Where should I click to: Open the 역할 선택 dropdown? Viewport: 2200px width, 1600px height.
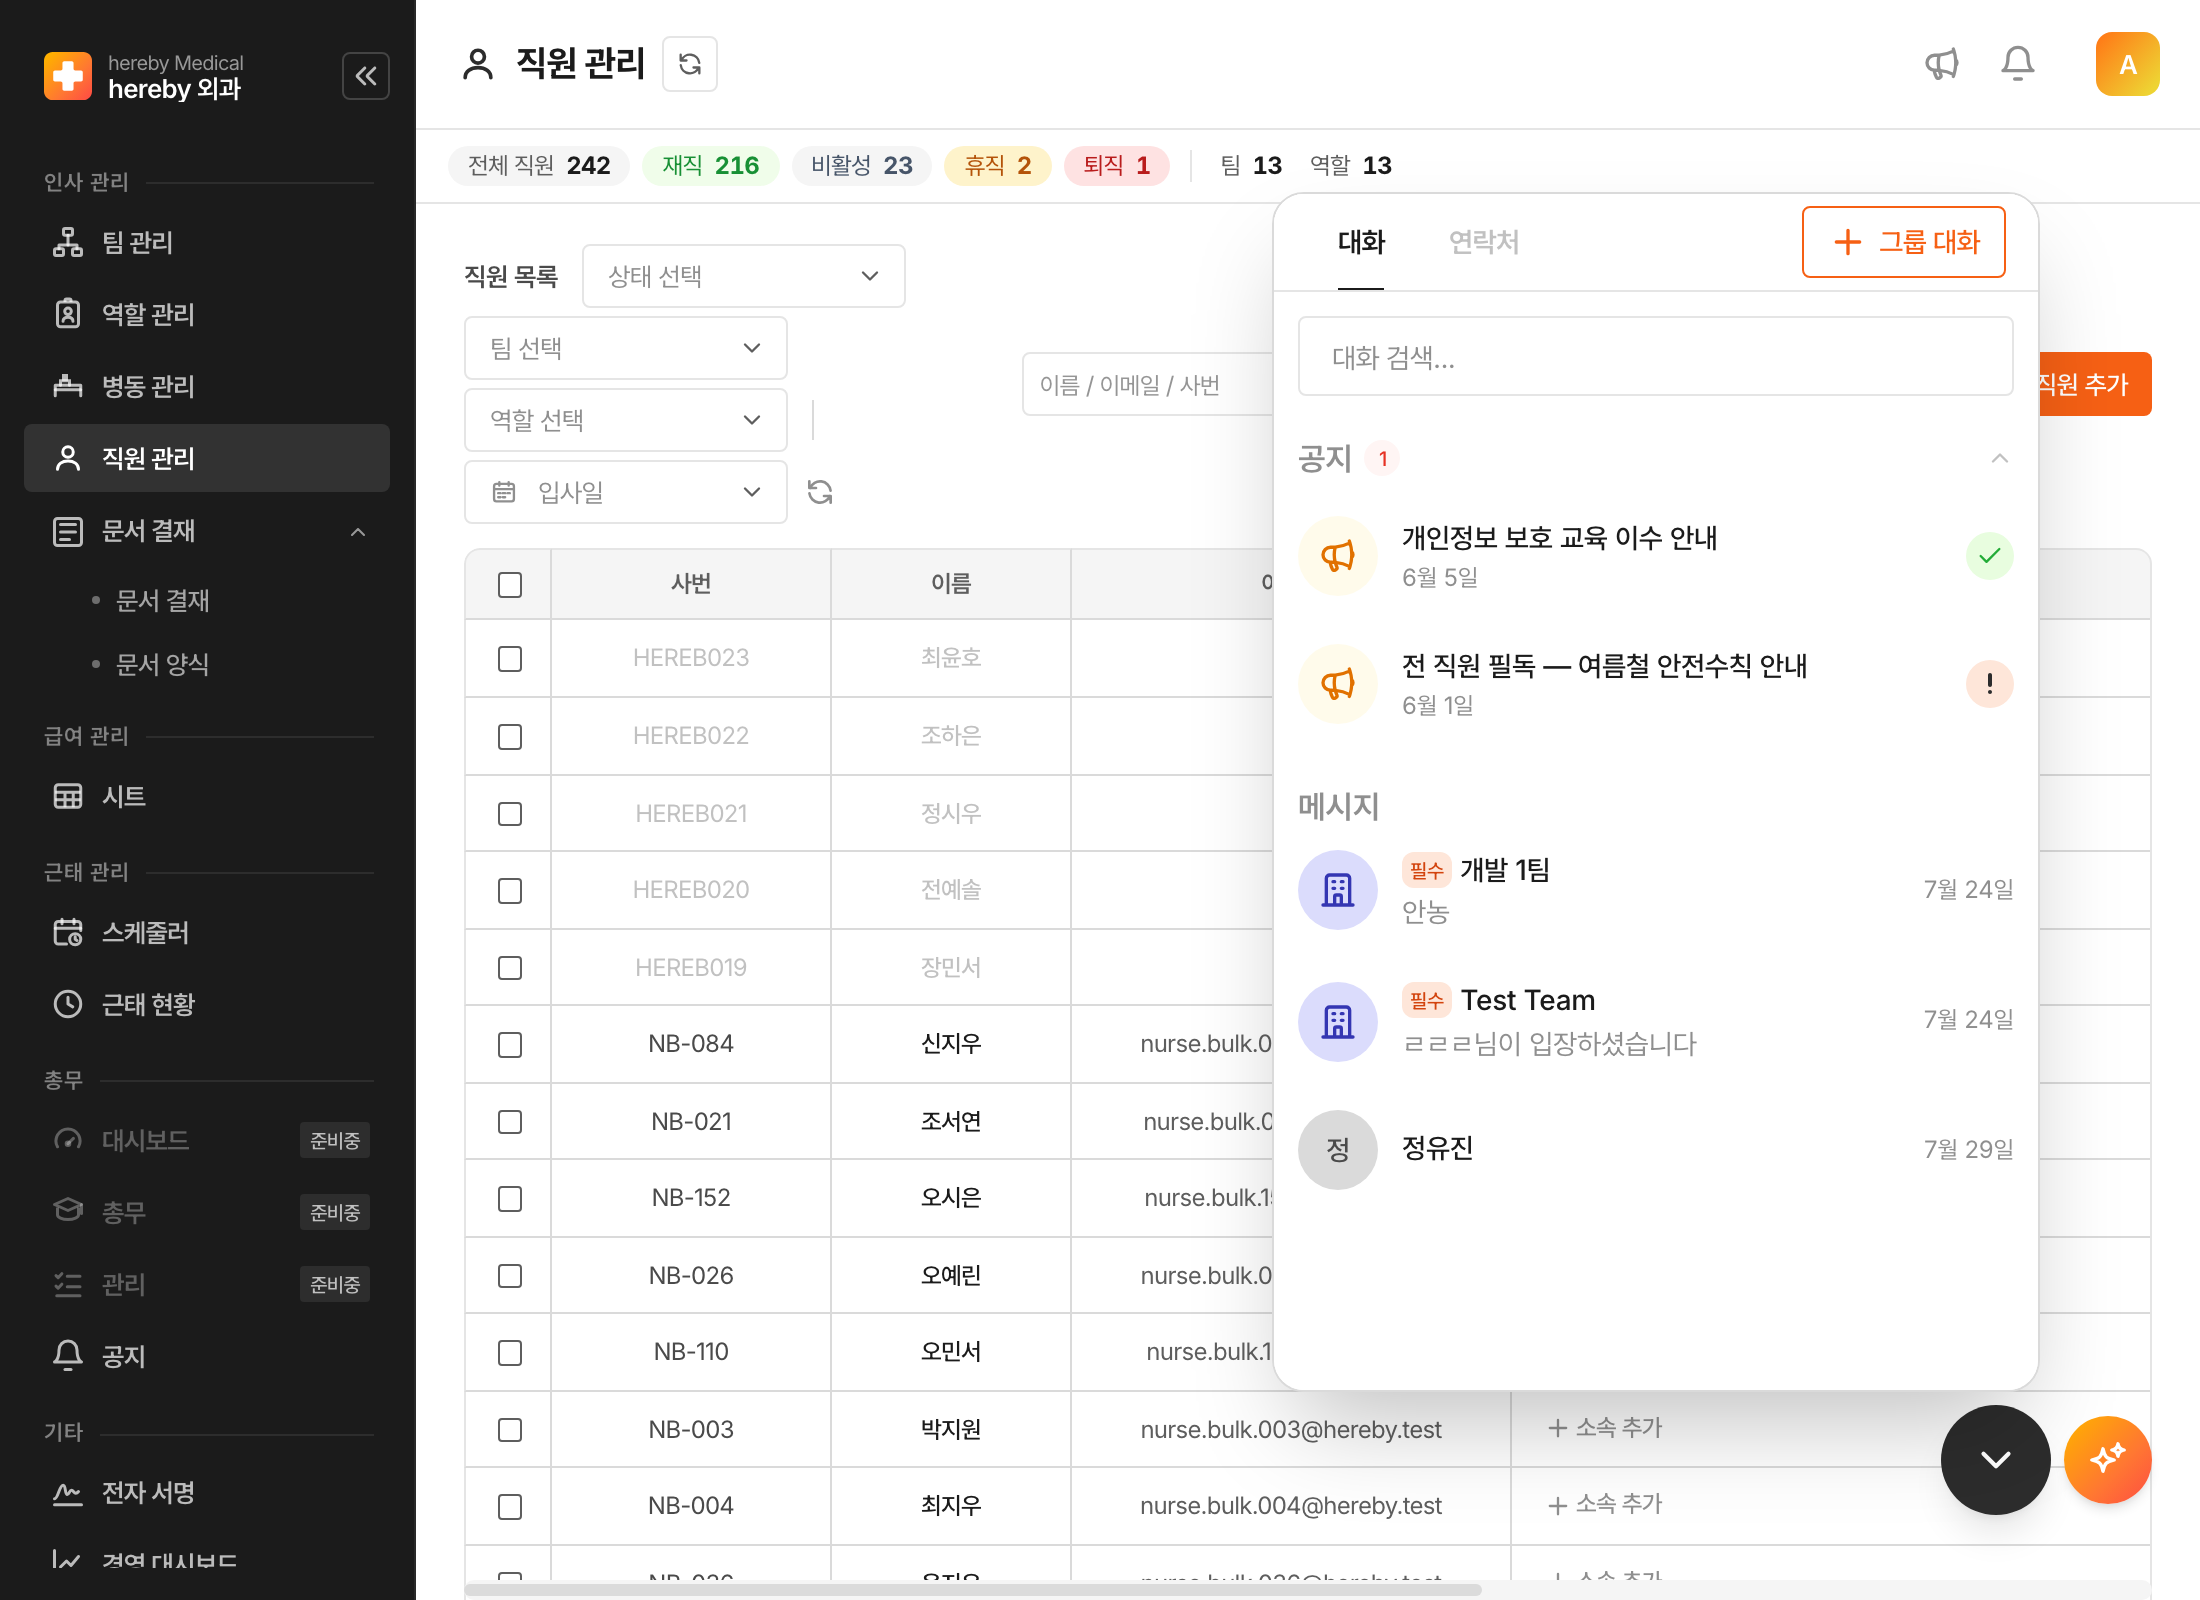(x=626, y=420)
